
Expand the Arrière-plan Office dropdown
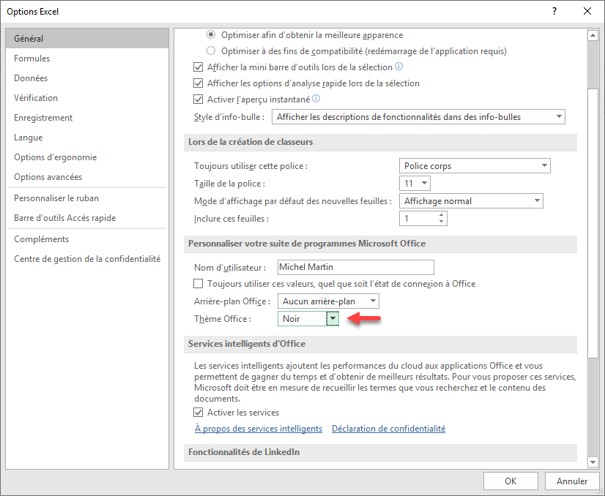(x=372, y=301)
